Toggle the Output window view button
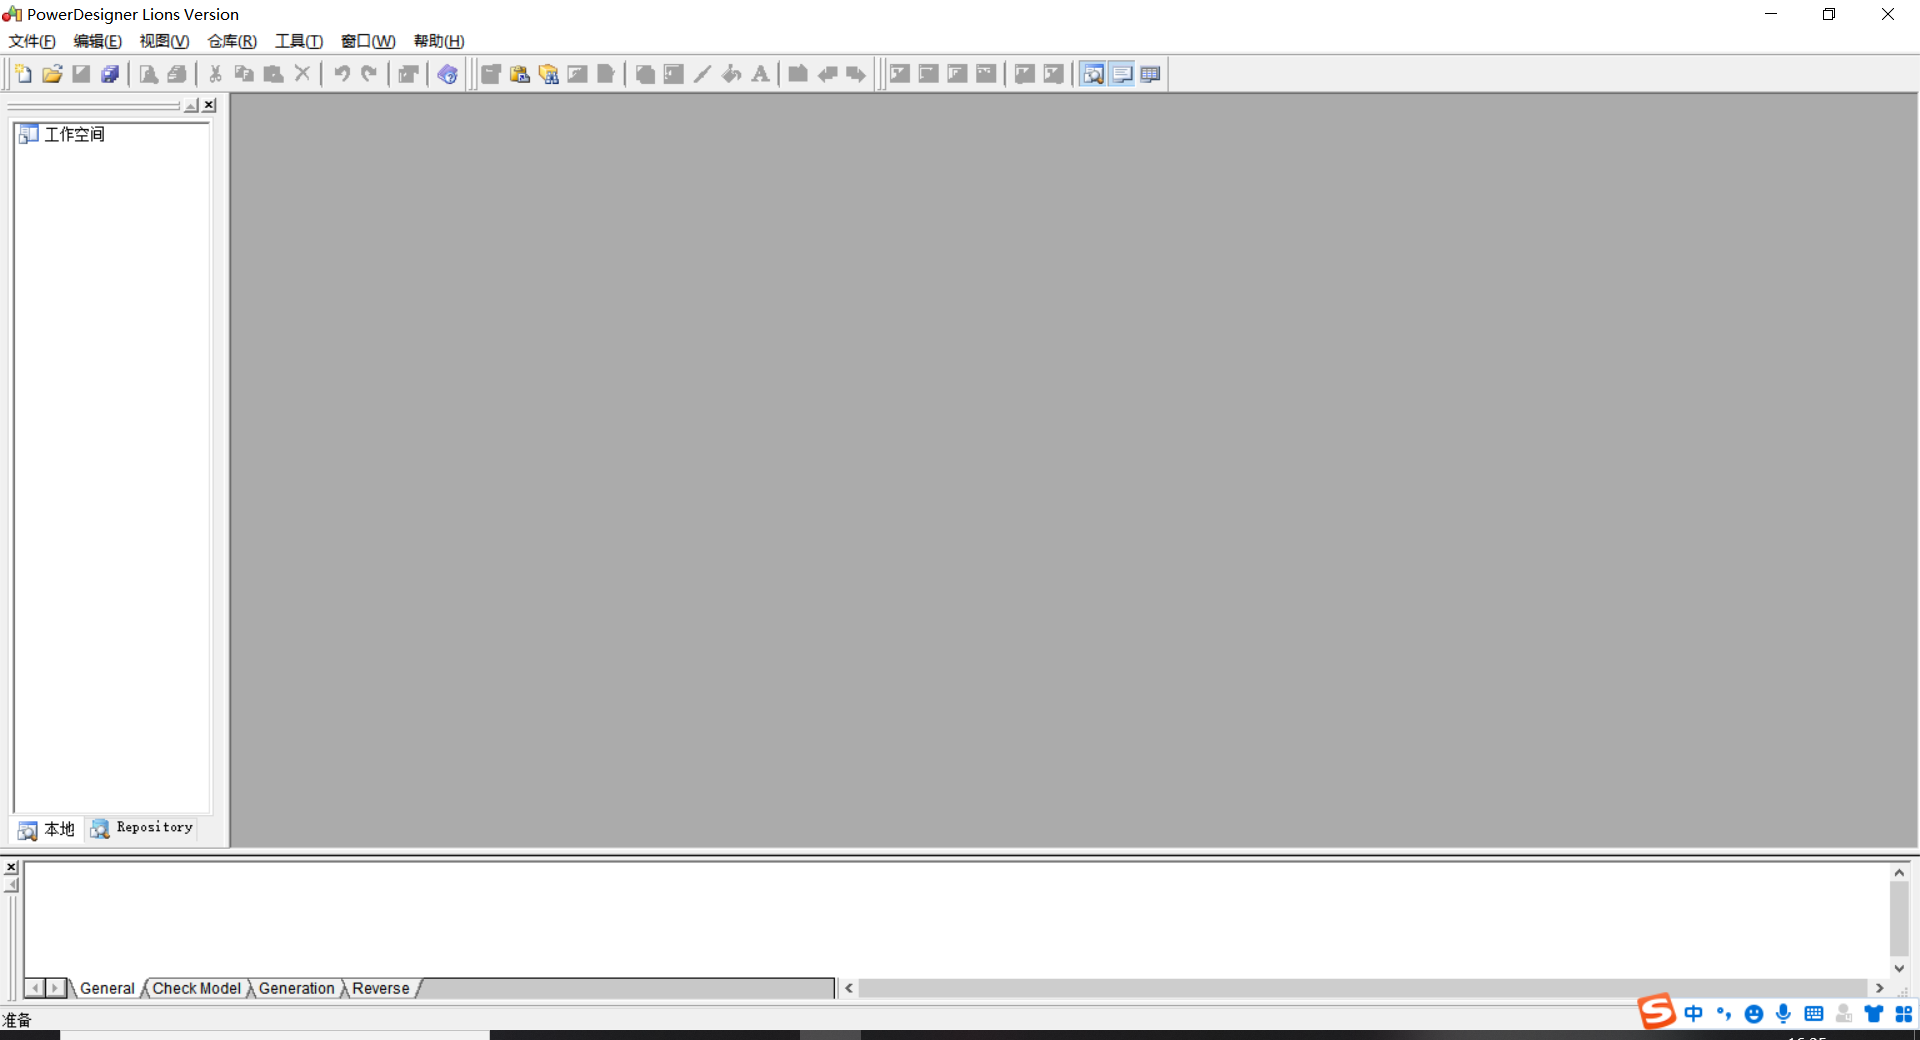 [1122, 74]
